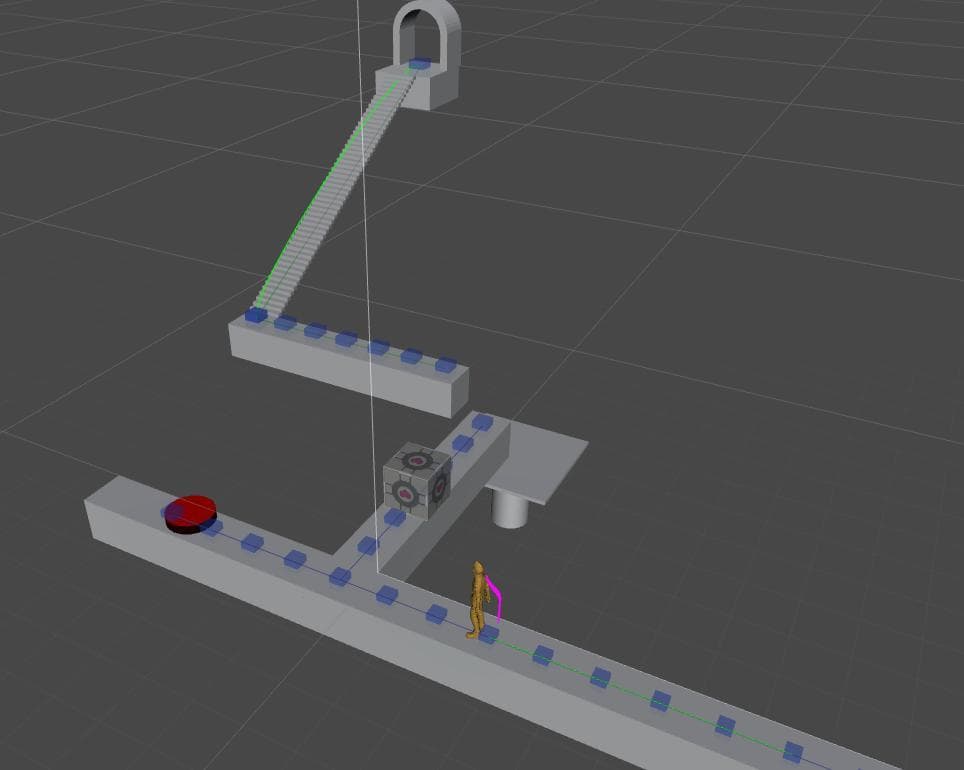Select the red circular floor button
Viewport: 964px width, 770px height.
click(x=191, y=514)
